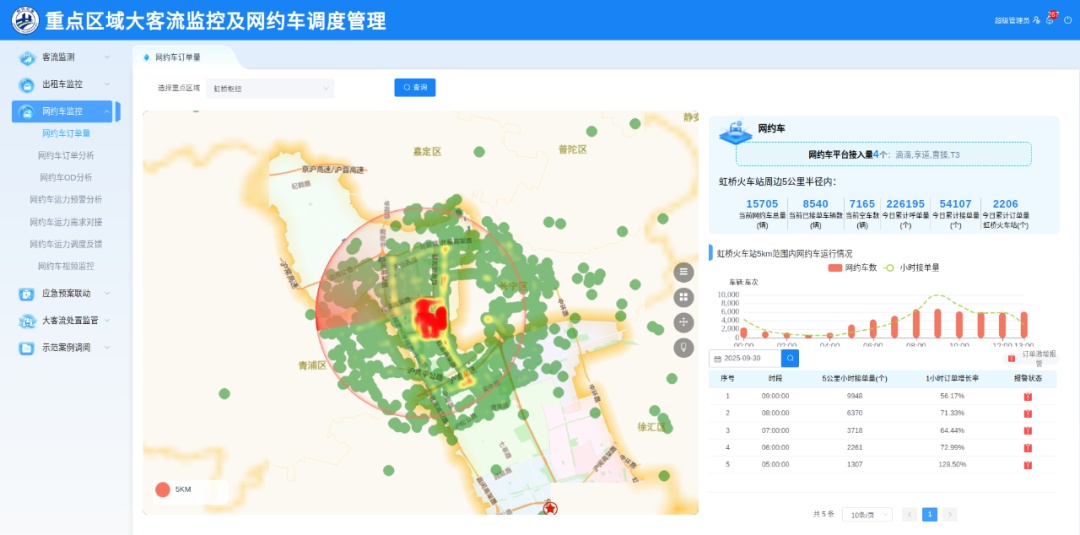Click the red alarm icon in row 1

coord(1028,396)
